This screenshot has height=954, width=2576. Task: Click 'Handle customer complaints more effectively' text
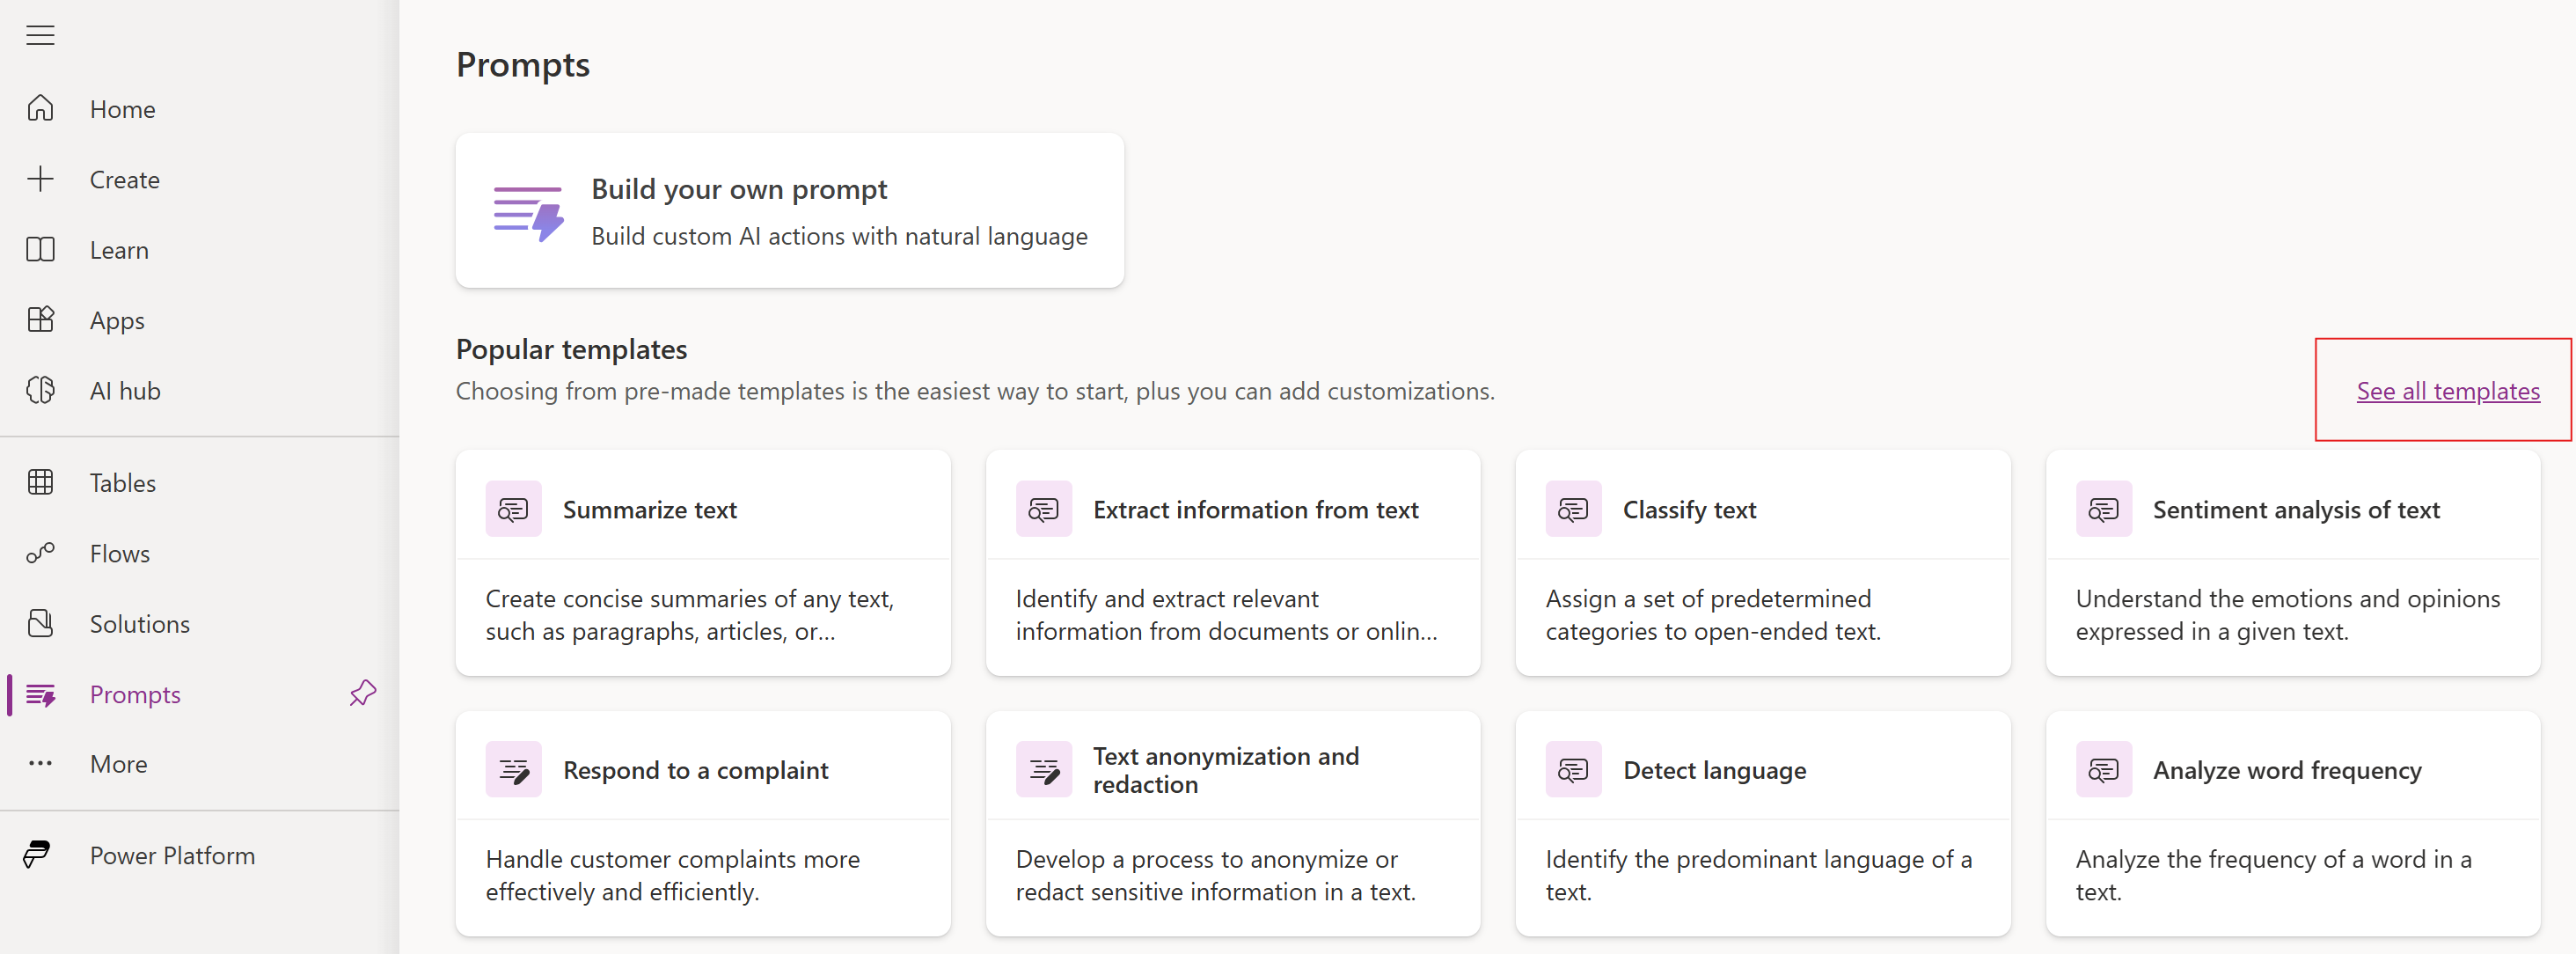click(x=672, y=874)
